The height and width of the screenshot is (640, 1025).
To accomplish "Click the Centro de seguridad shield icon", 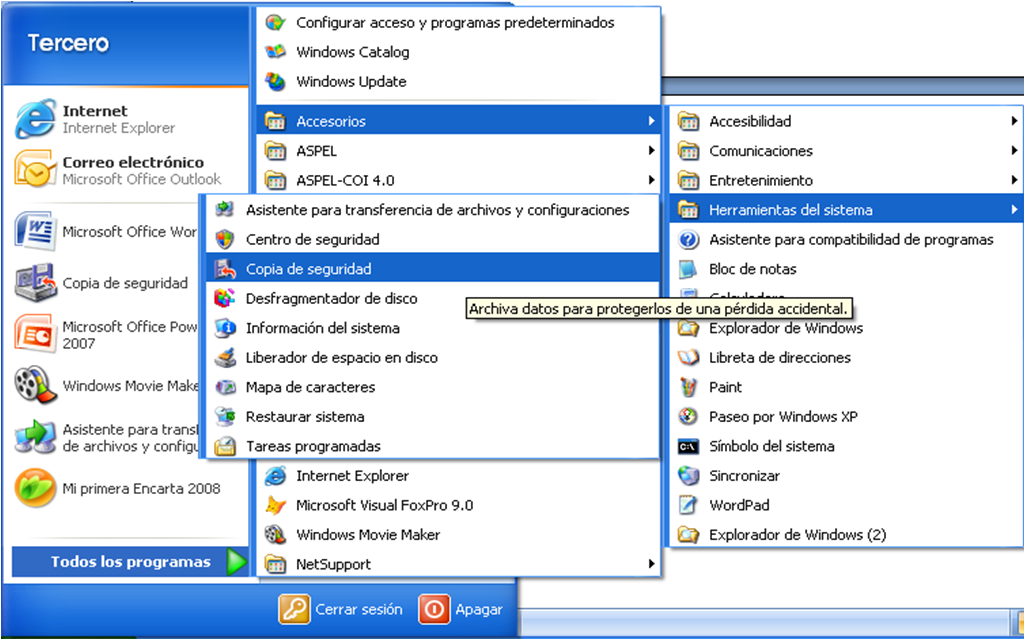I will (225, 239).
